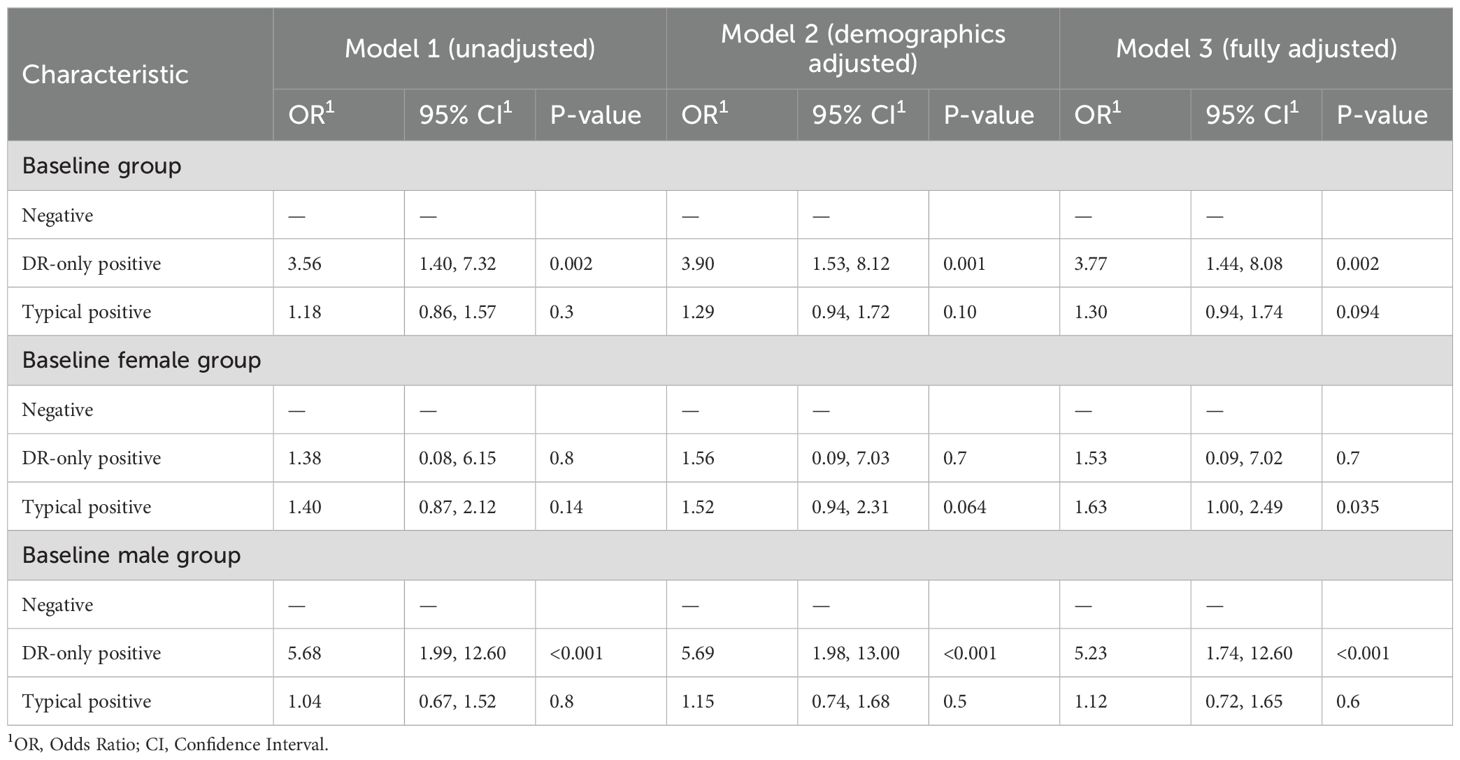This screenshot has height=760, width=1460.
Task: Click the Baseline male group section heading
Action: point(131,555)
